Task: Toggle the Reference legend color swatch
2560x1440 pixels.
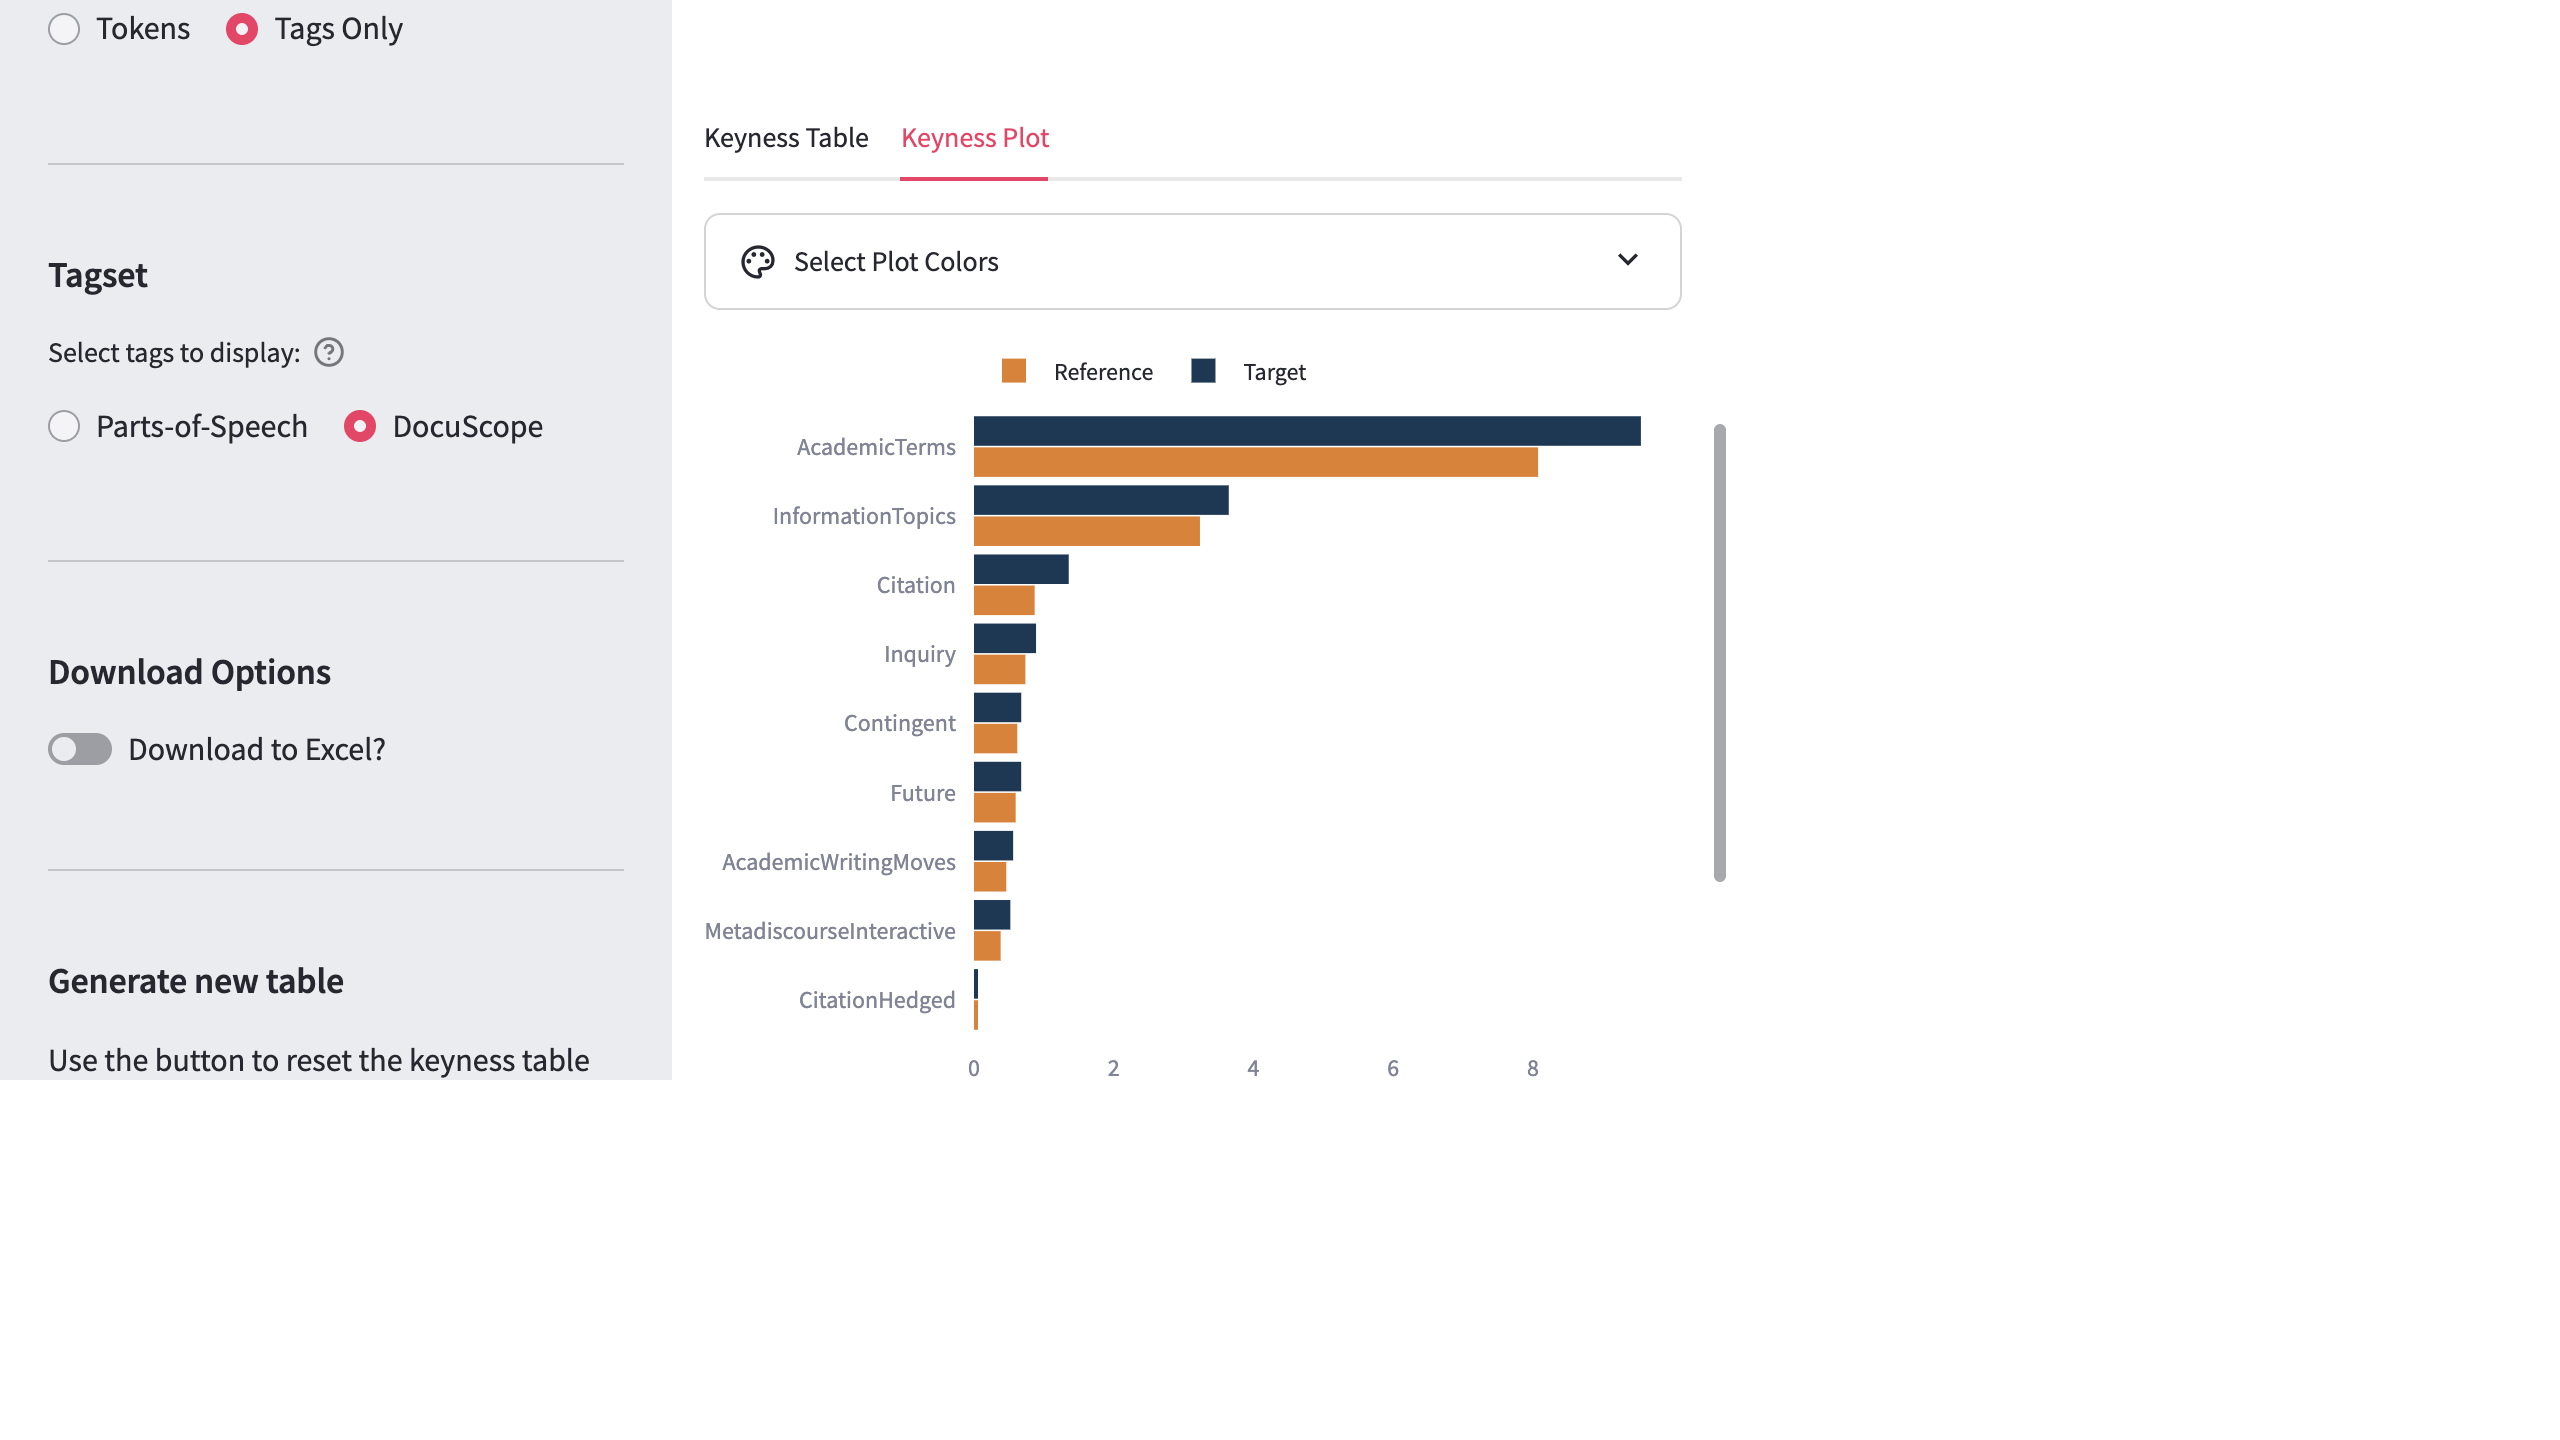Action: 1014,371
